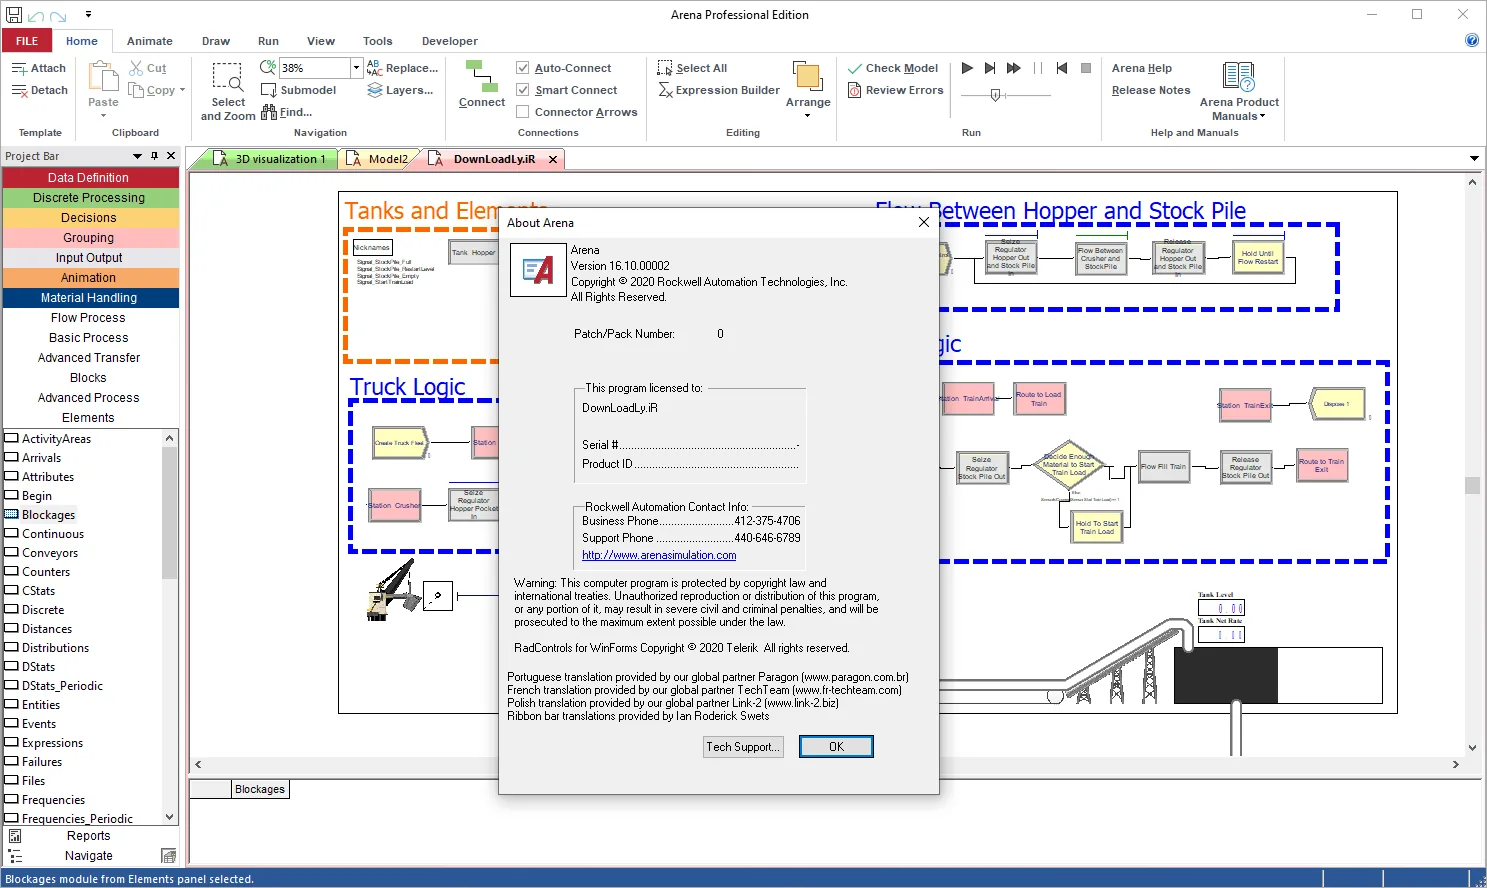The height and width of the screenshot is (888, 1487).
Task: Click the End run stop button
Action: point(1086,68)
